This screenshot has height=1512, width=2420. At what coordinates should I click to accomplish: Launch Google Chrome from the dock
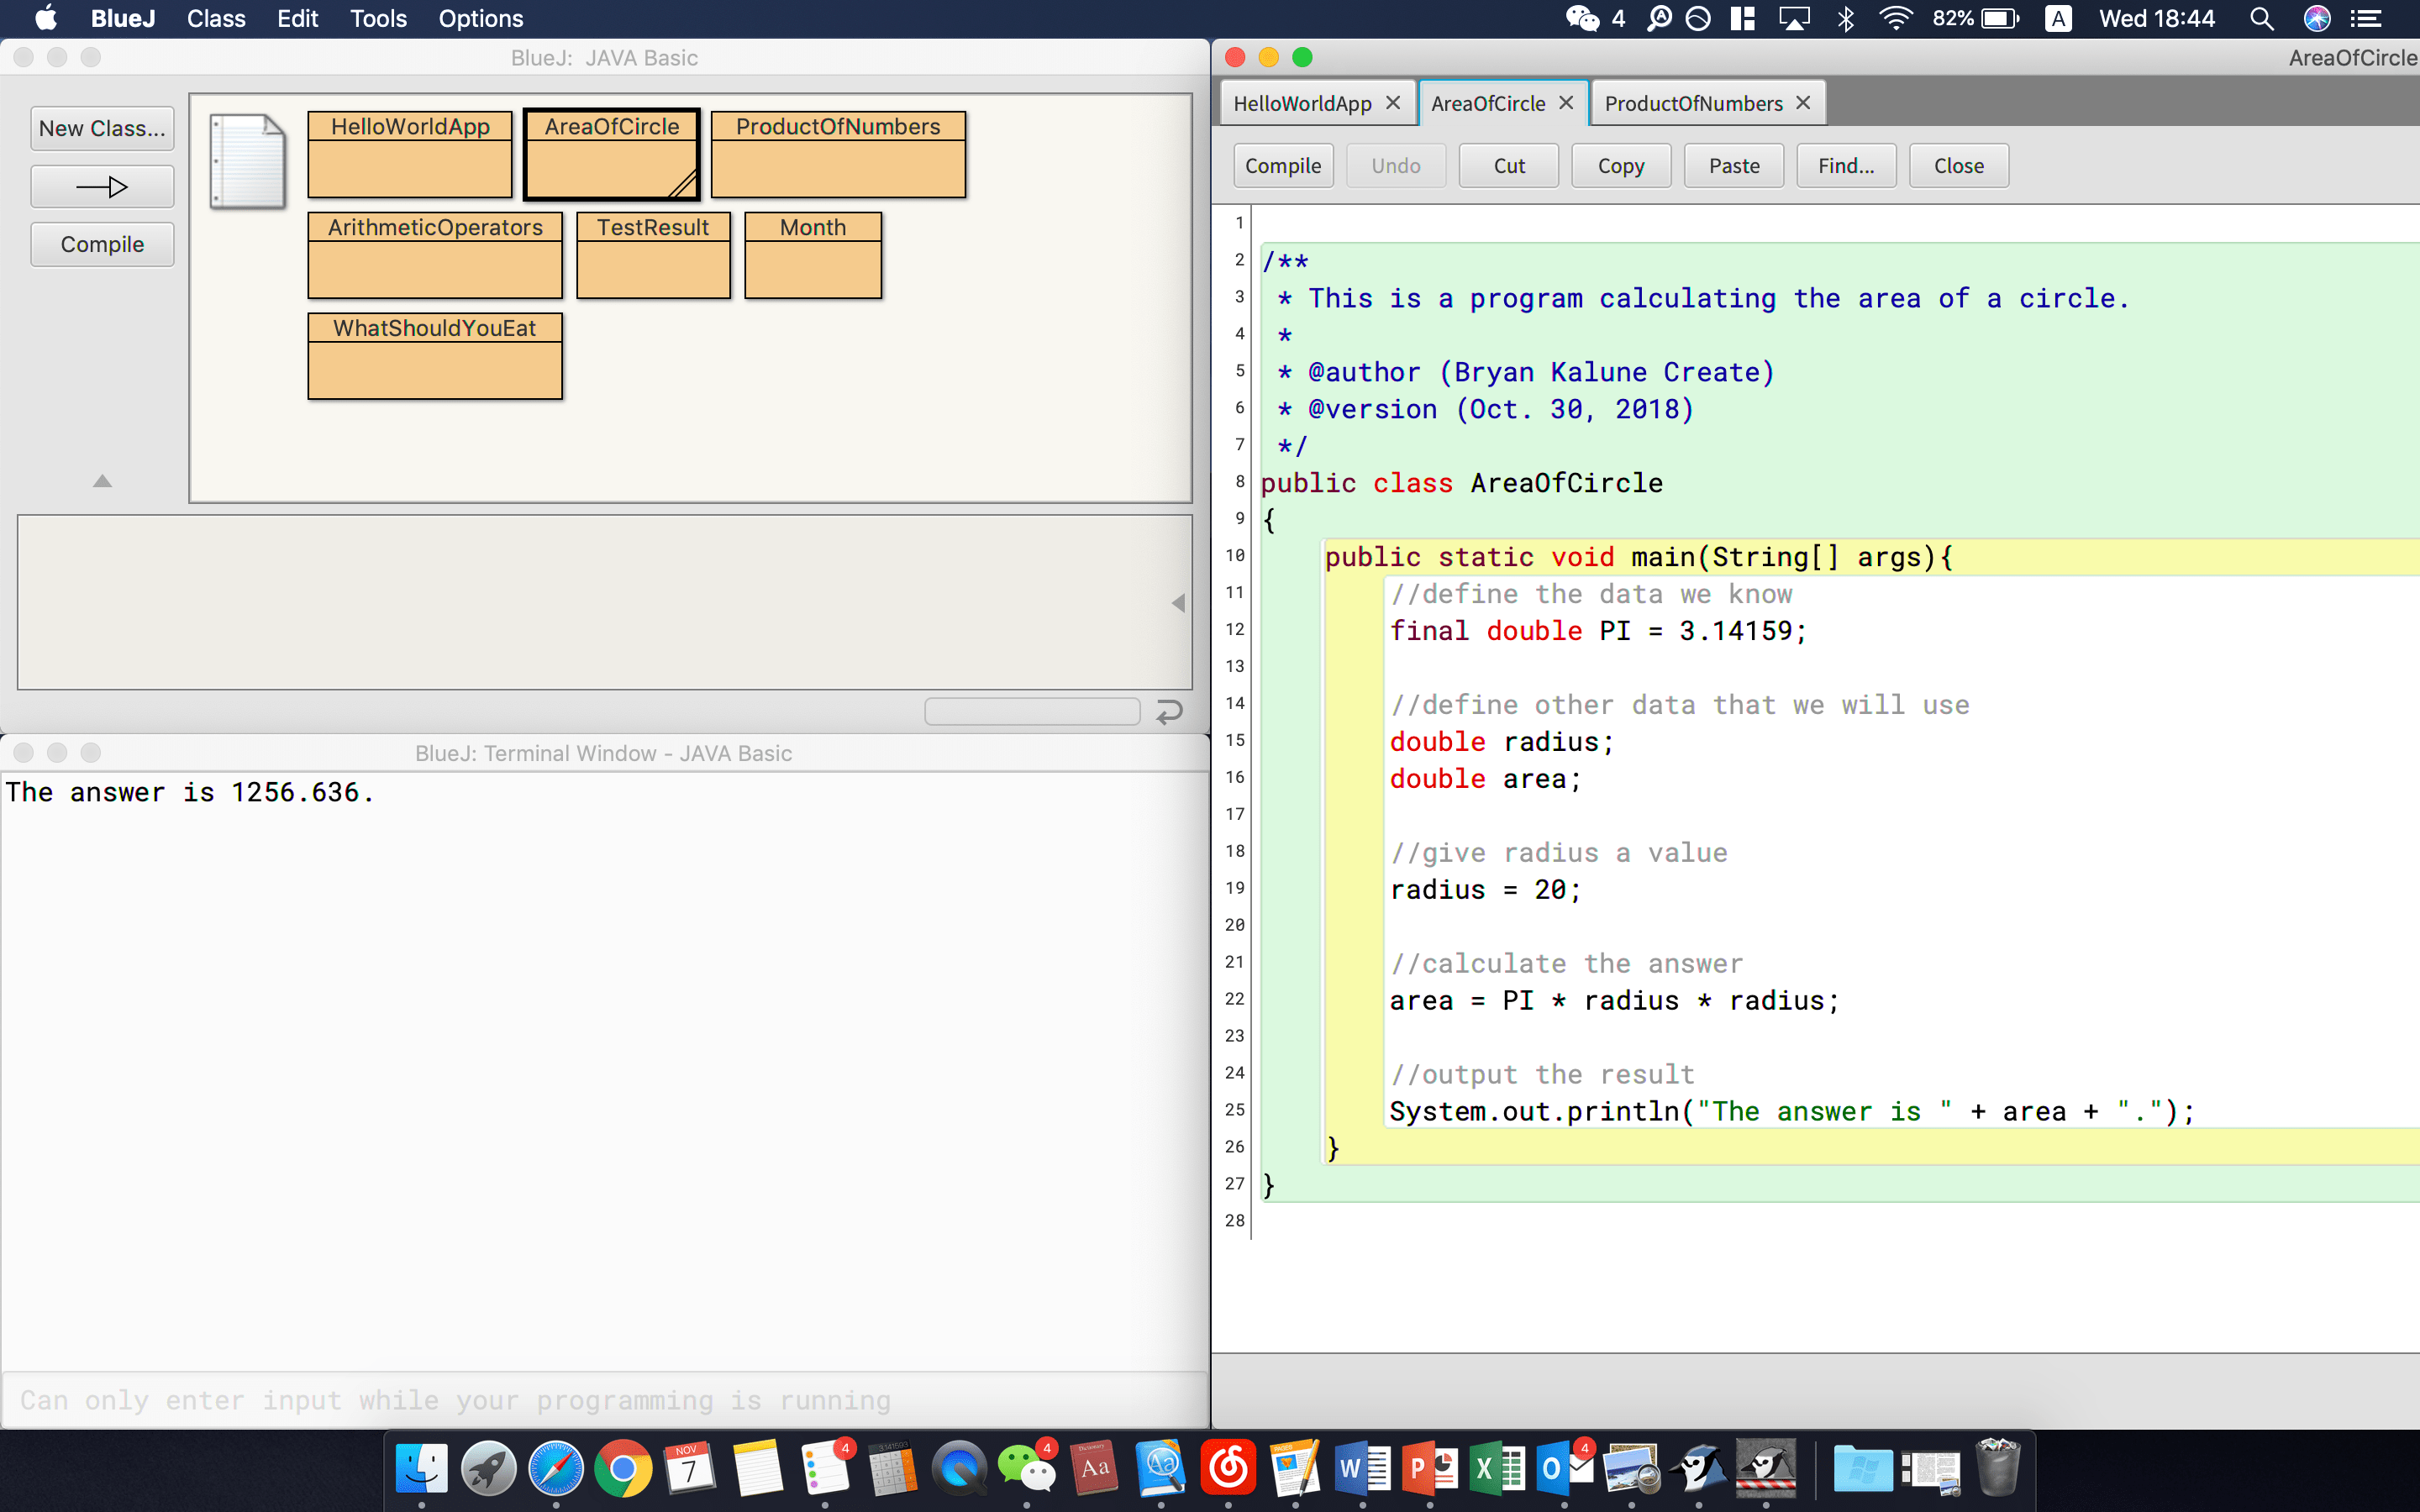pos(622,1468)
